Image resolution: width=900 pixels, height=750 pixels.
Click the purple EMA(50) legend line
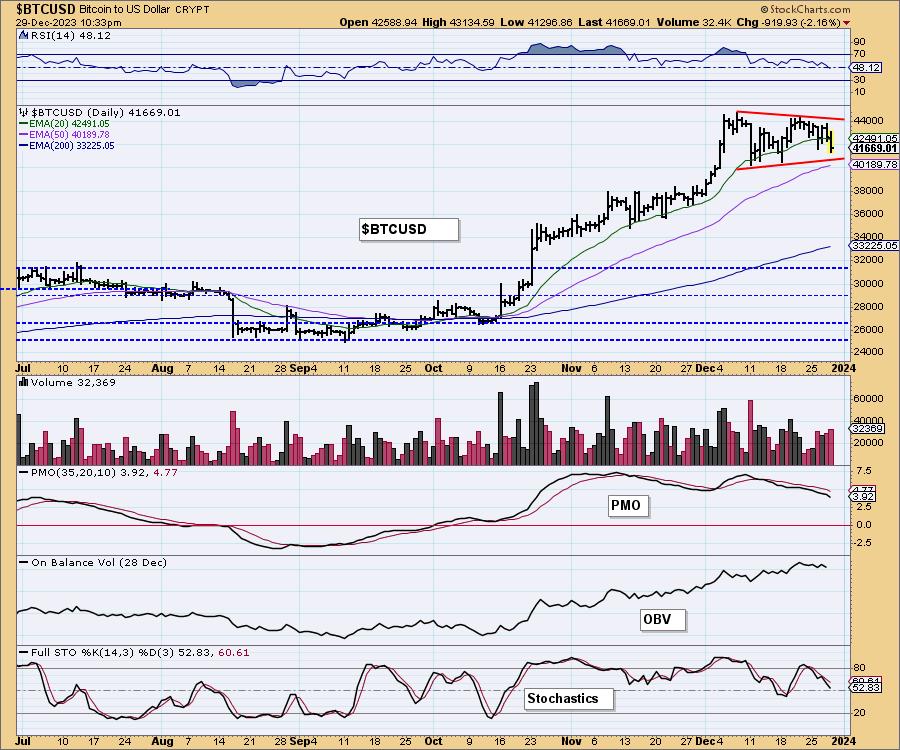pos(24,134)
